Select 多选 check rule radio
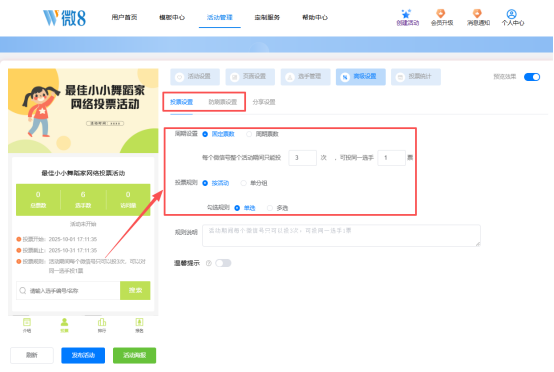This screenshot has width=554, height=372. (x=270, y=208)
